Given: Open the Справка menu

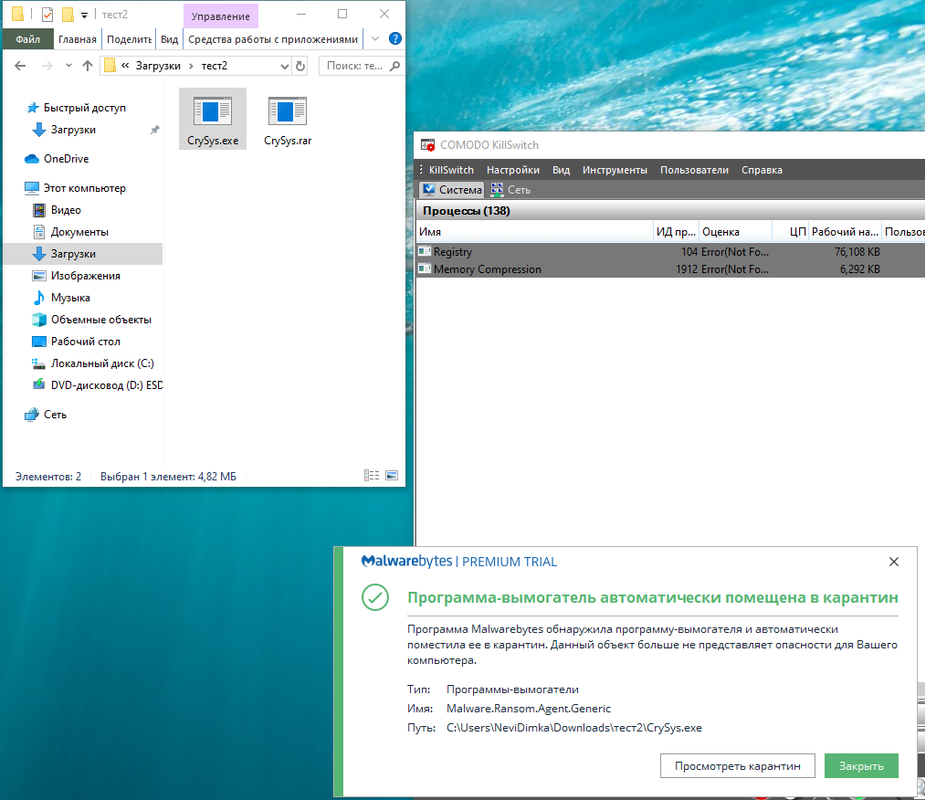Looking at the screenshot, I should pyautogui.click(x=762, y=170).
